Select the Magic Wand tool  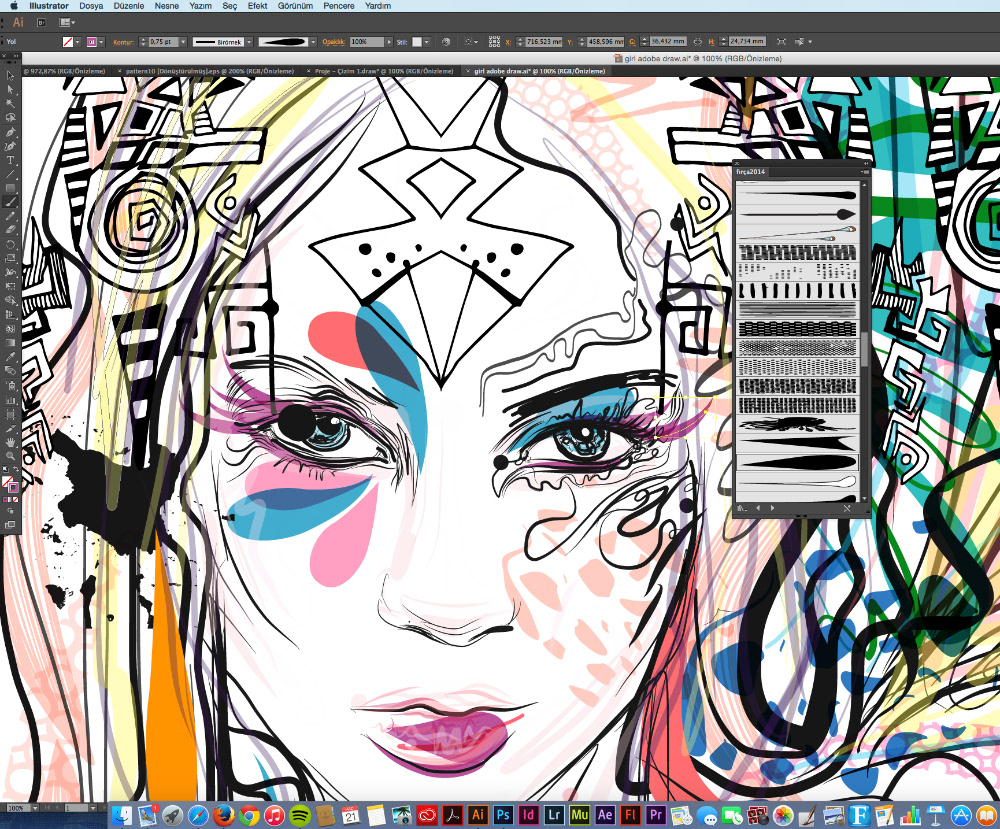click(x=10, y=103)
